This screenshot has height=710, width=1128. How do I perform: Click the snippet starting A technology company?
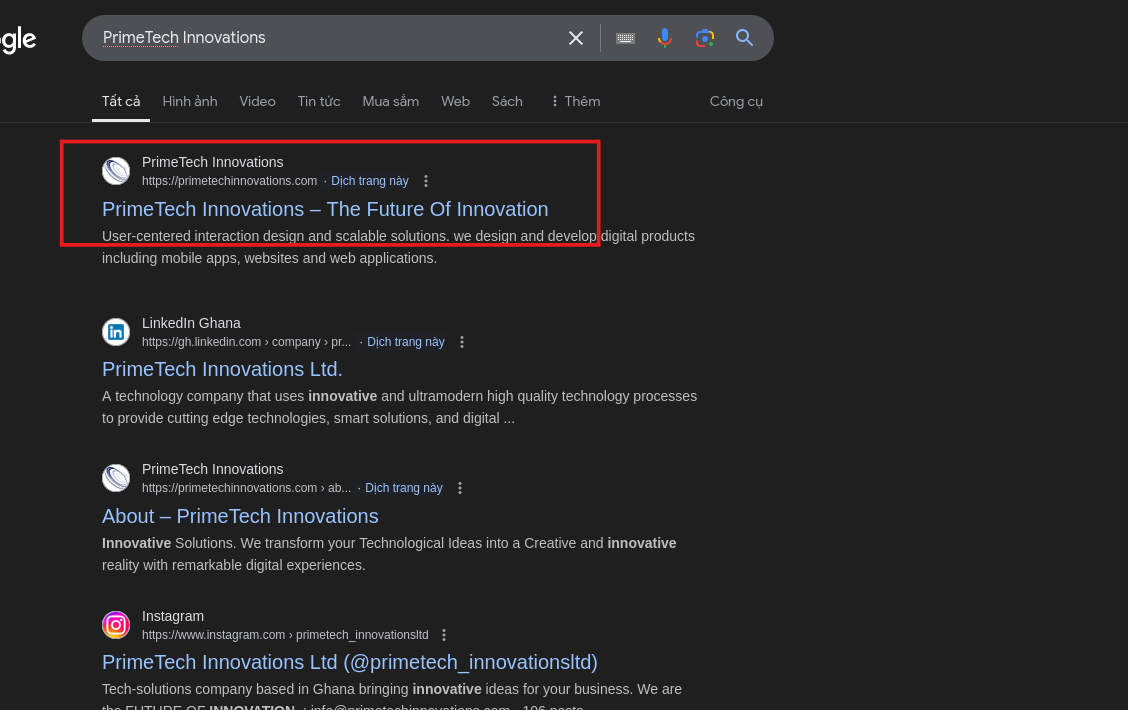399,407
